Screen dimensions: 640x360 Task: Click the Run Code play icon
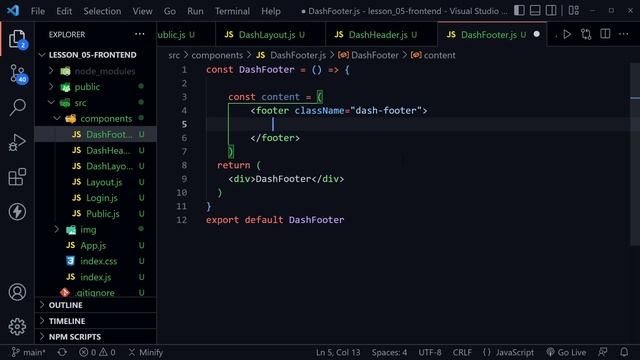[x=567, y=34]
